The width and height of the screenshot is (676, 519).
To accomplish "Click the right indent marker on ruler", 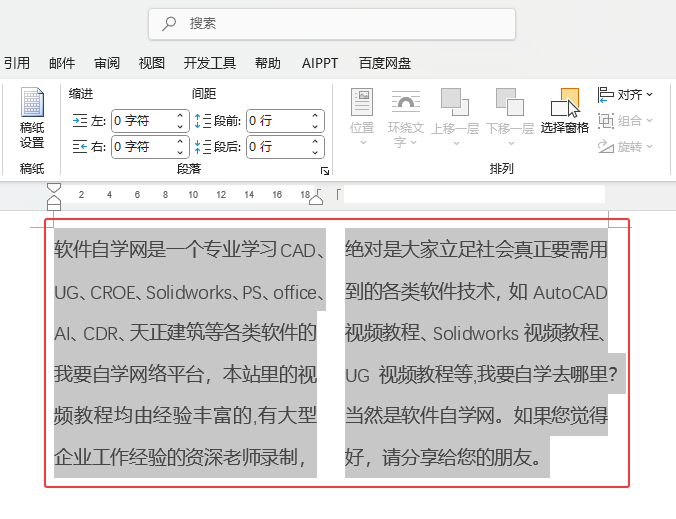I will pyautogui.click(x=316, y=200).
